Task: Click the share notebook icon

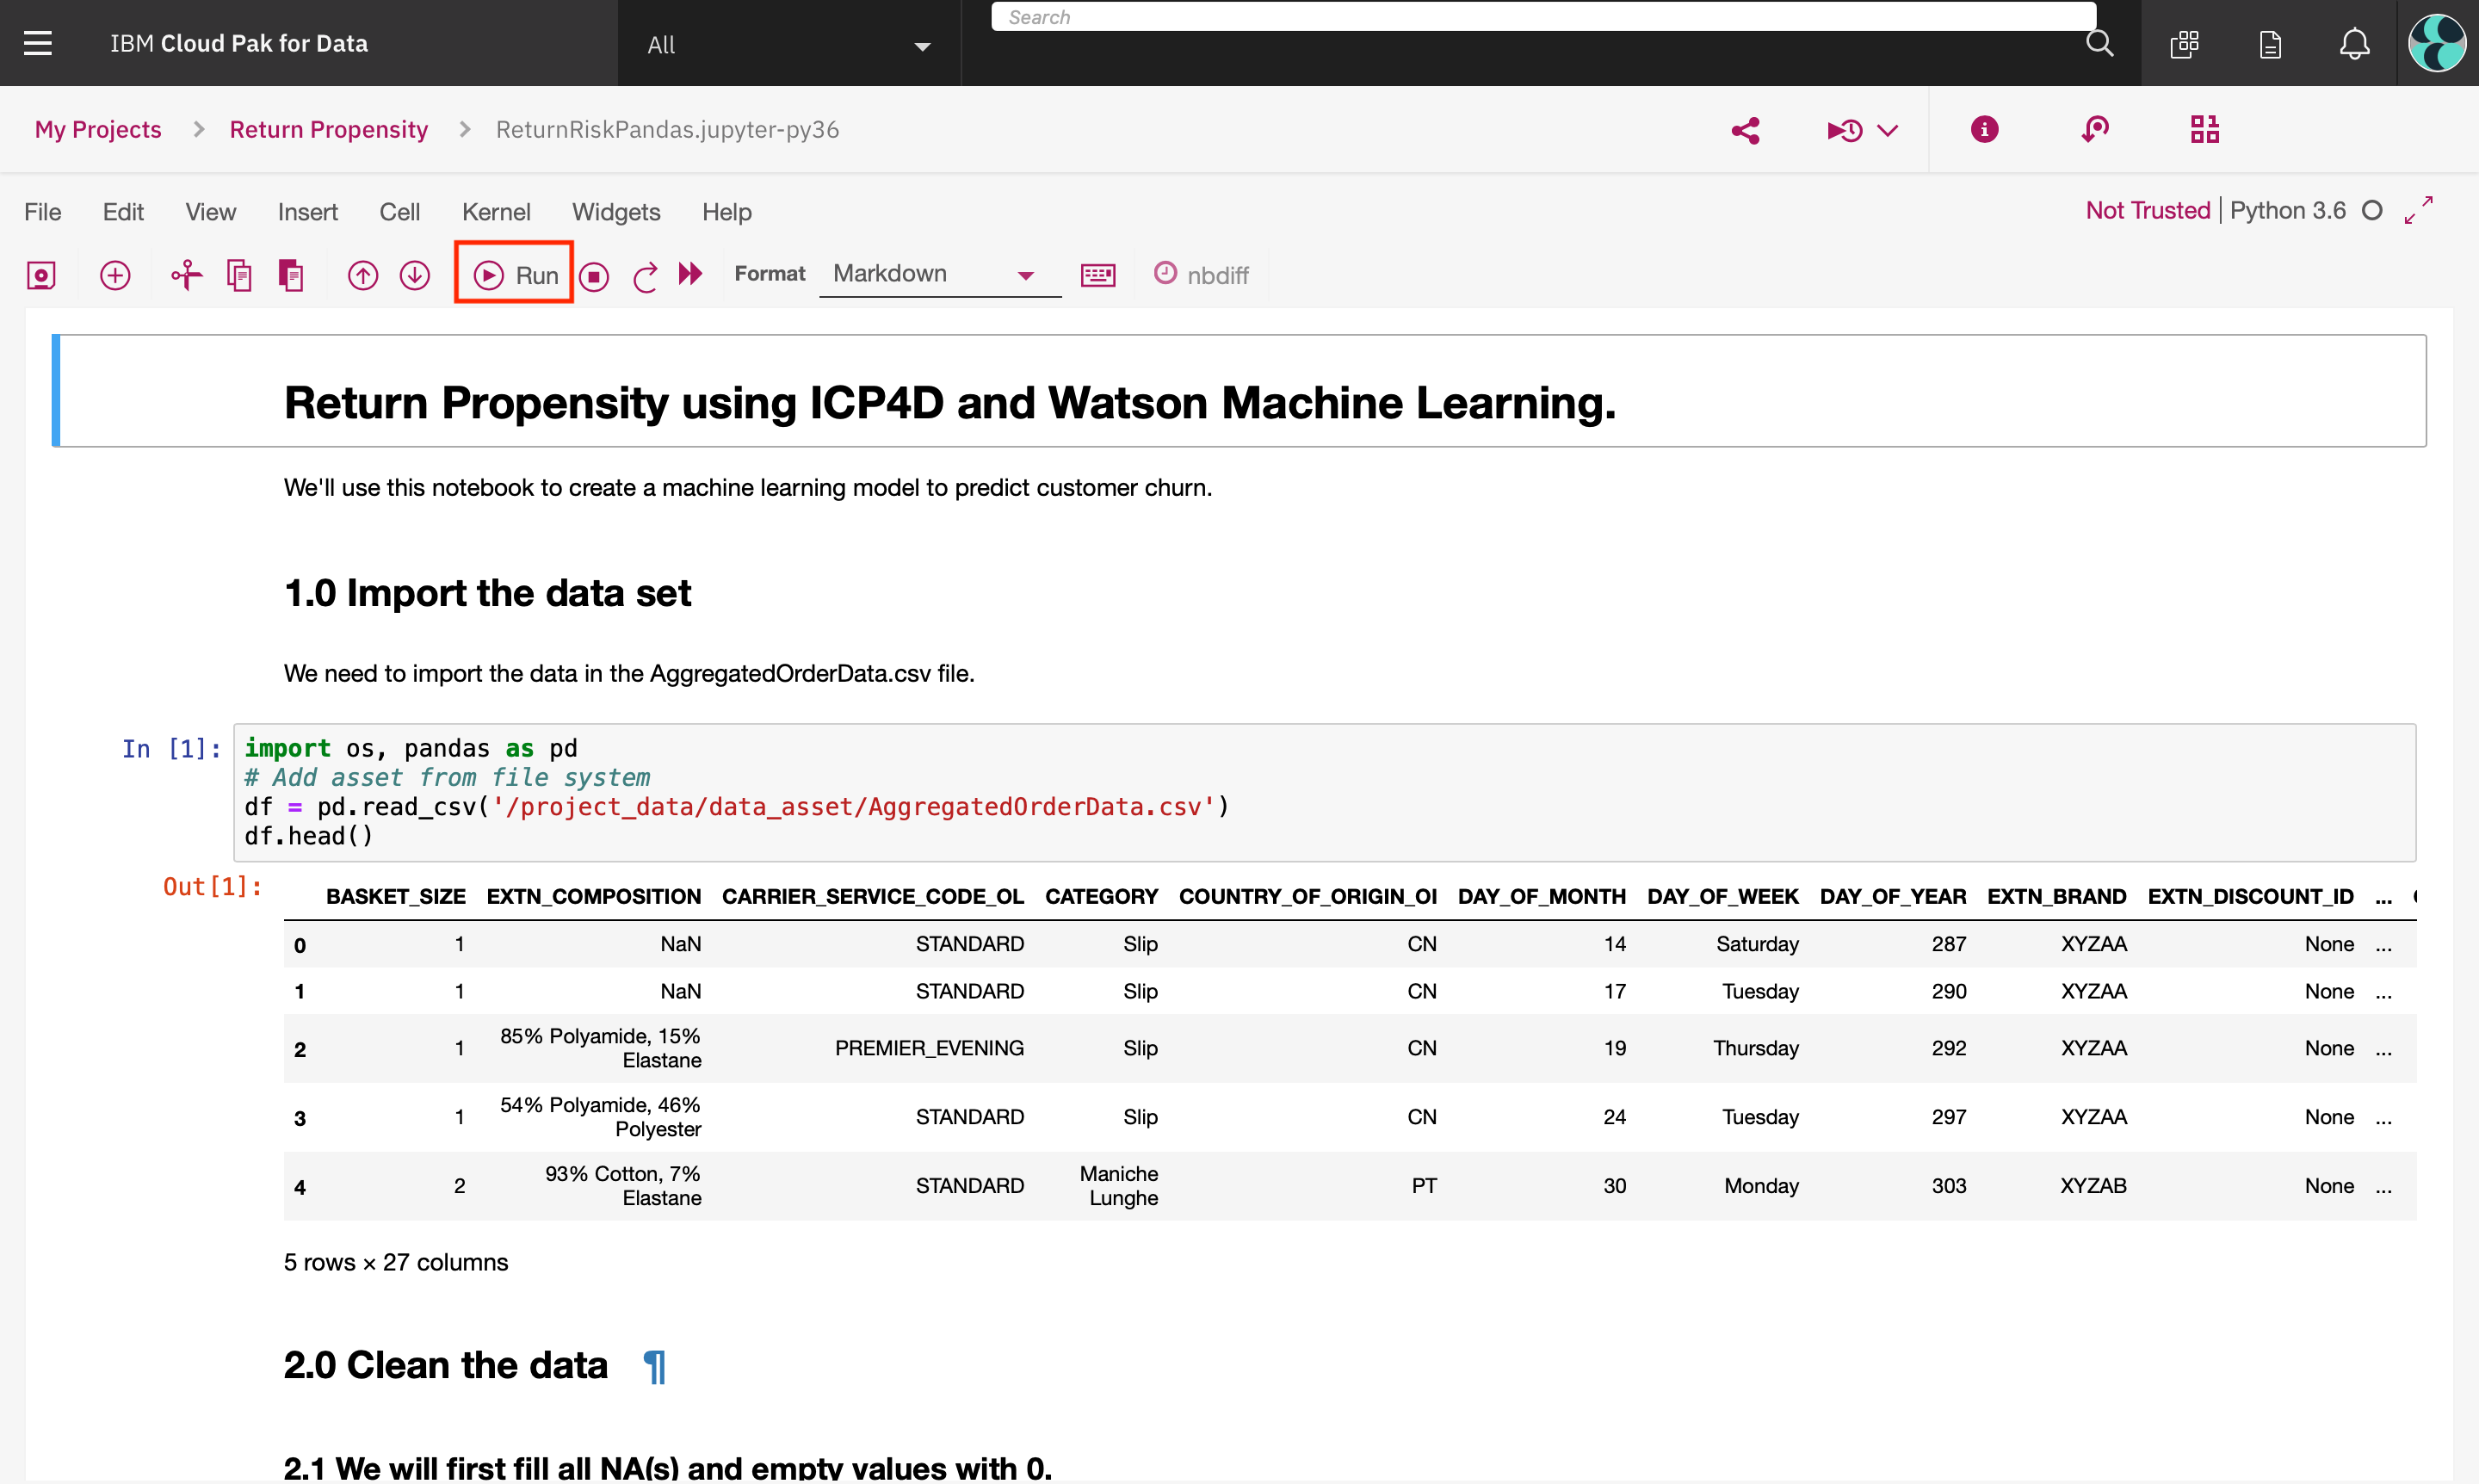Action: tap(1745, 130)
